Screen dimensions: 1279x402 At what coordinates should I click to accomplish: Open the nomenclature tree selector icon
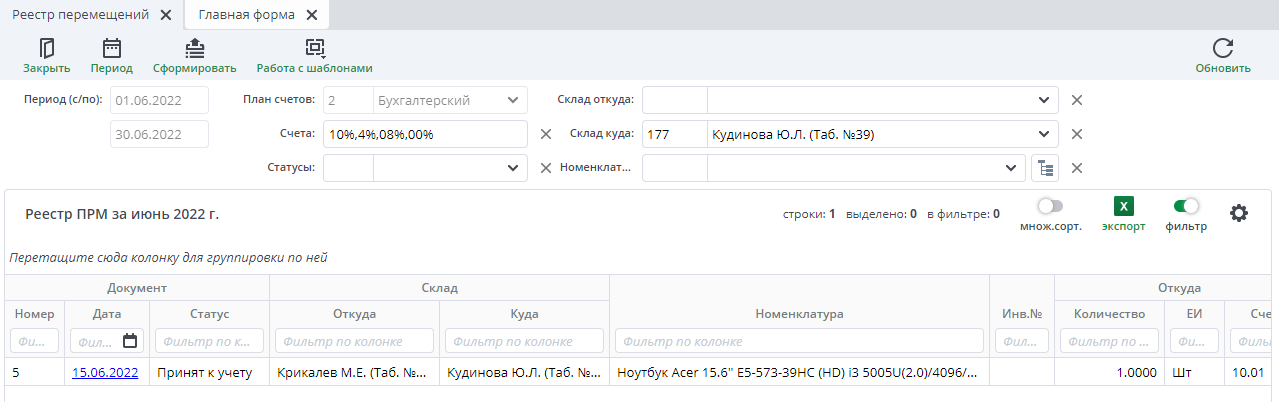coord(1044,168)
